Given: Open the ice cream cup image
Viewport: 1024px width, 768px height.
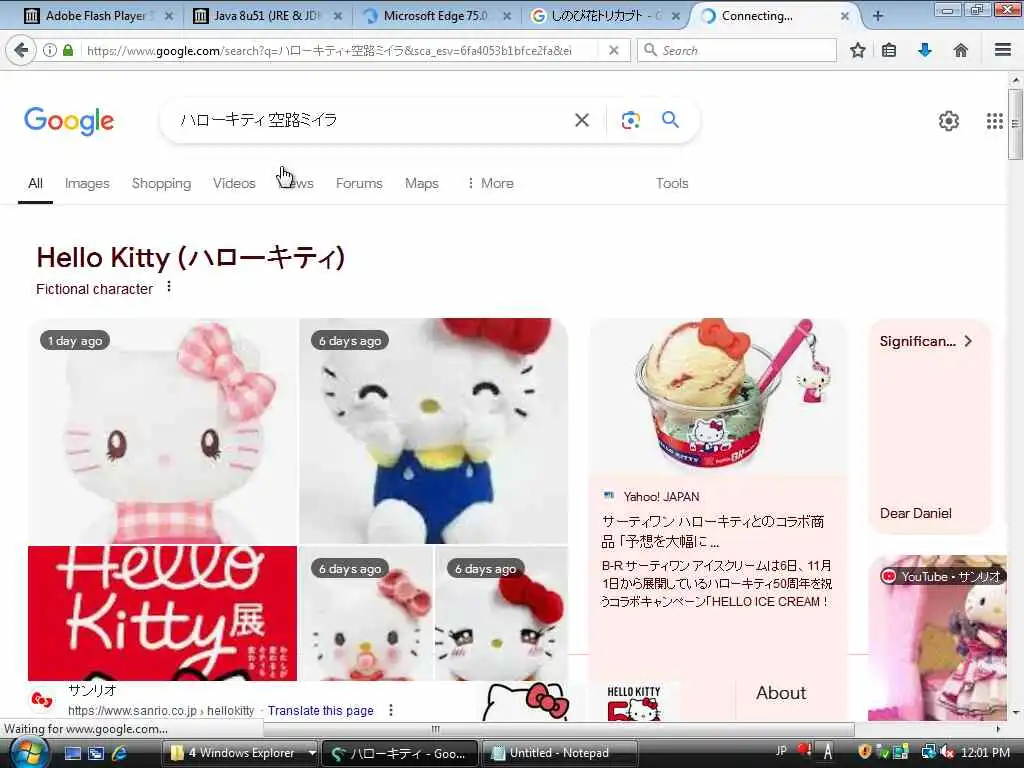Looking at the screenshot, I should [717, 397].
